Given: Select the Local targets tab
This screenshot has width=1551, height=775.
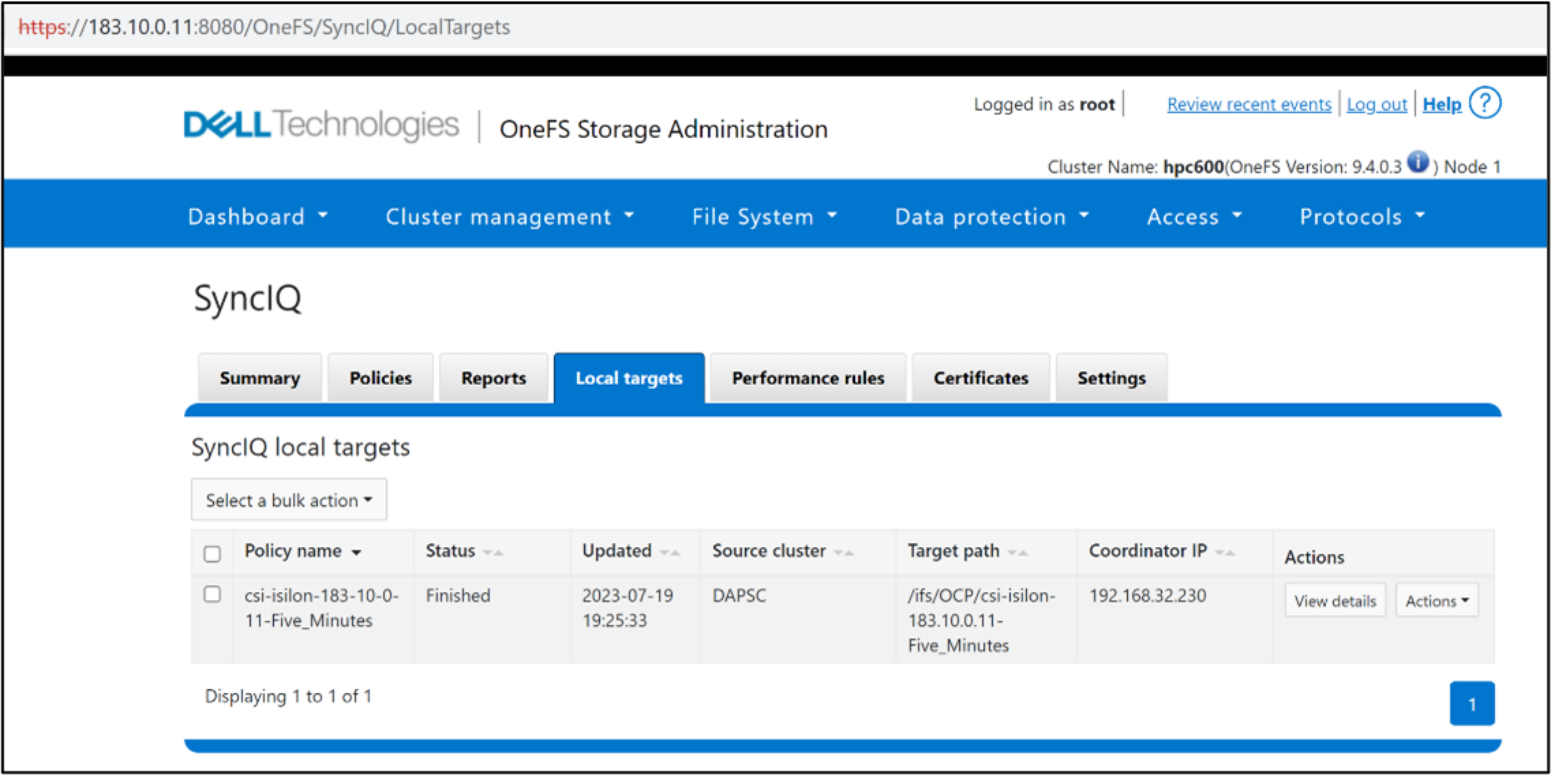Looking at the screenshot, I should [629, 378].
